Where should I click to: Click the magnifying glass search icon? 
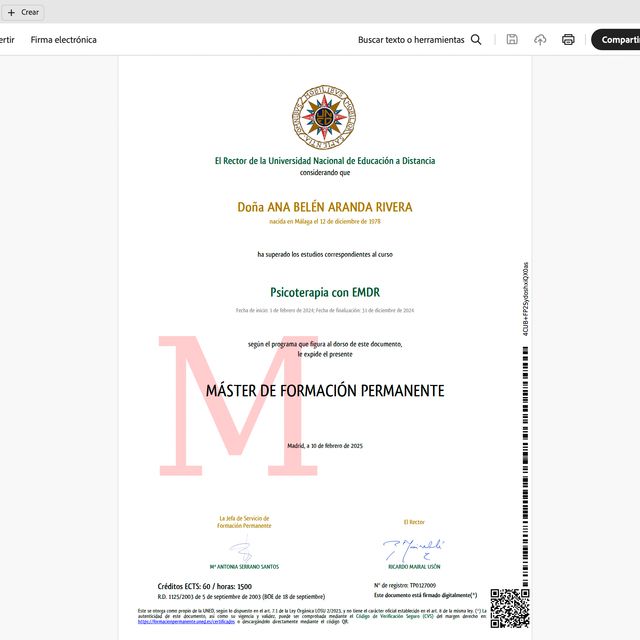coord(476,40)
